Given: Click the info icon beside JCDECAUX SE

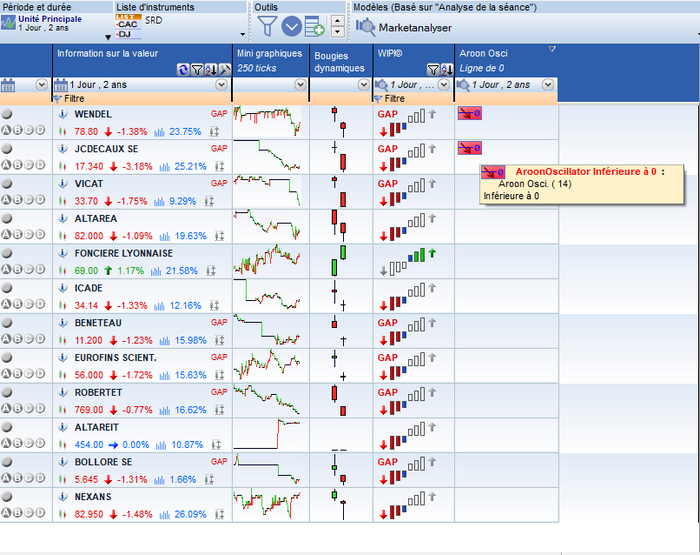Looking at the screenshot, I should click(x=63, y=149).
